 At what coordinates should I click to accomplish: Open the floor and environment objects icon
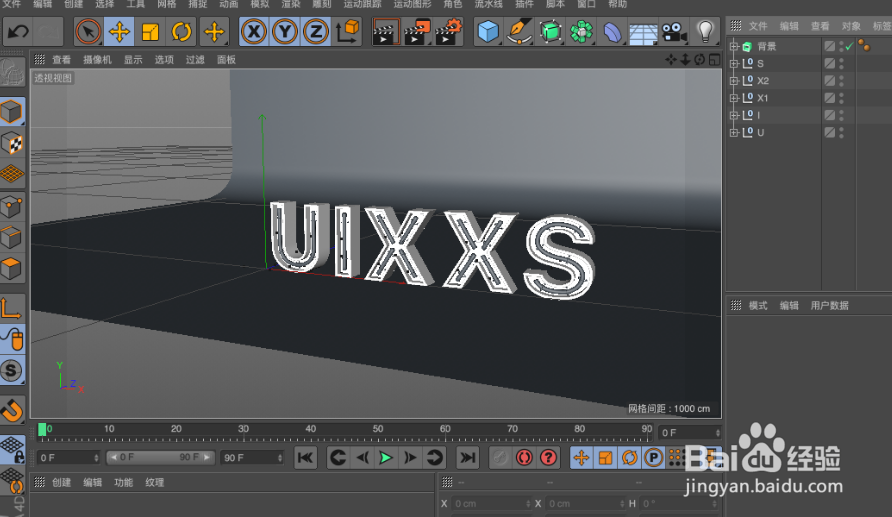[x=643, y=33]
